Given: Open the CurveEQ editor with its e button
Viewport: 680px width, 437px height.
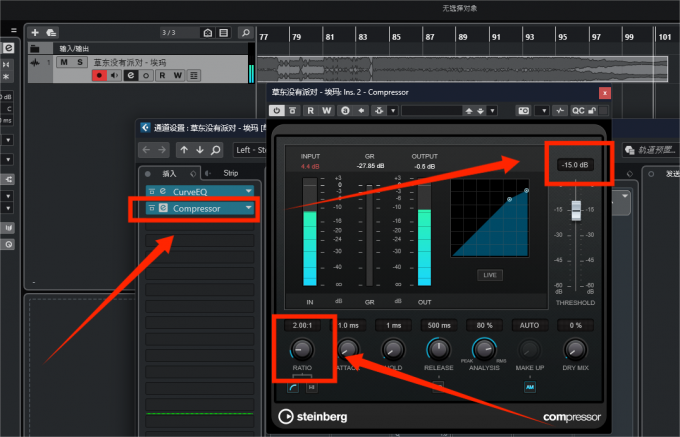Looking at the screenshot, I should (163, 191).
